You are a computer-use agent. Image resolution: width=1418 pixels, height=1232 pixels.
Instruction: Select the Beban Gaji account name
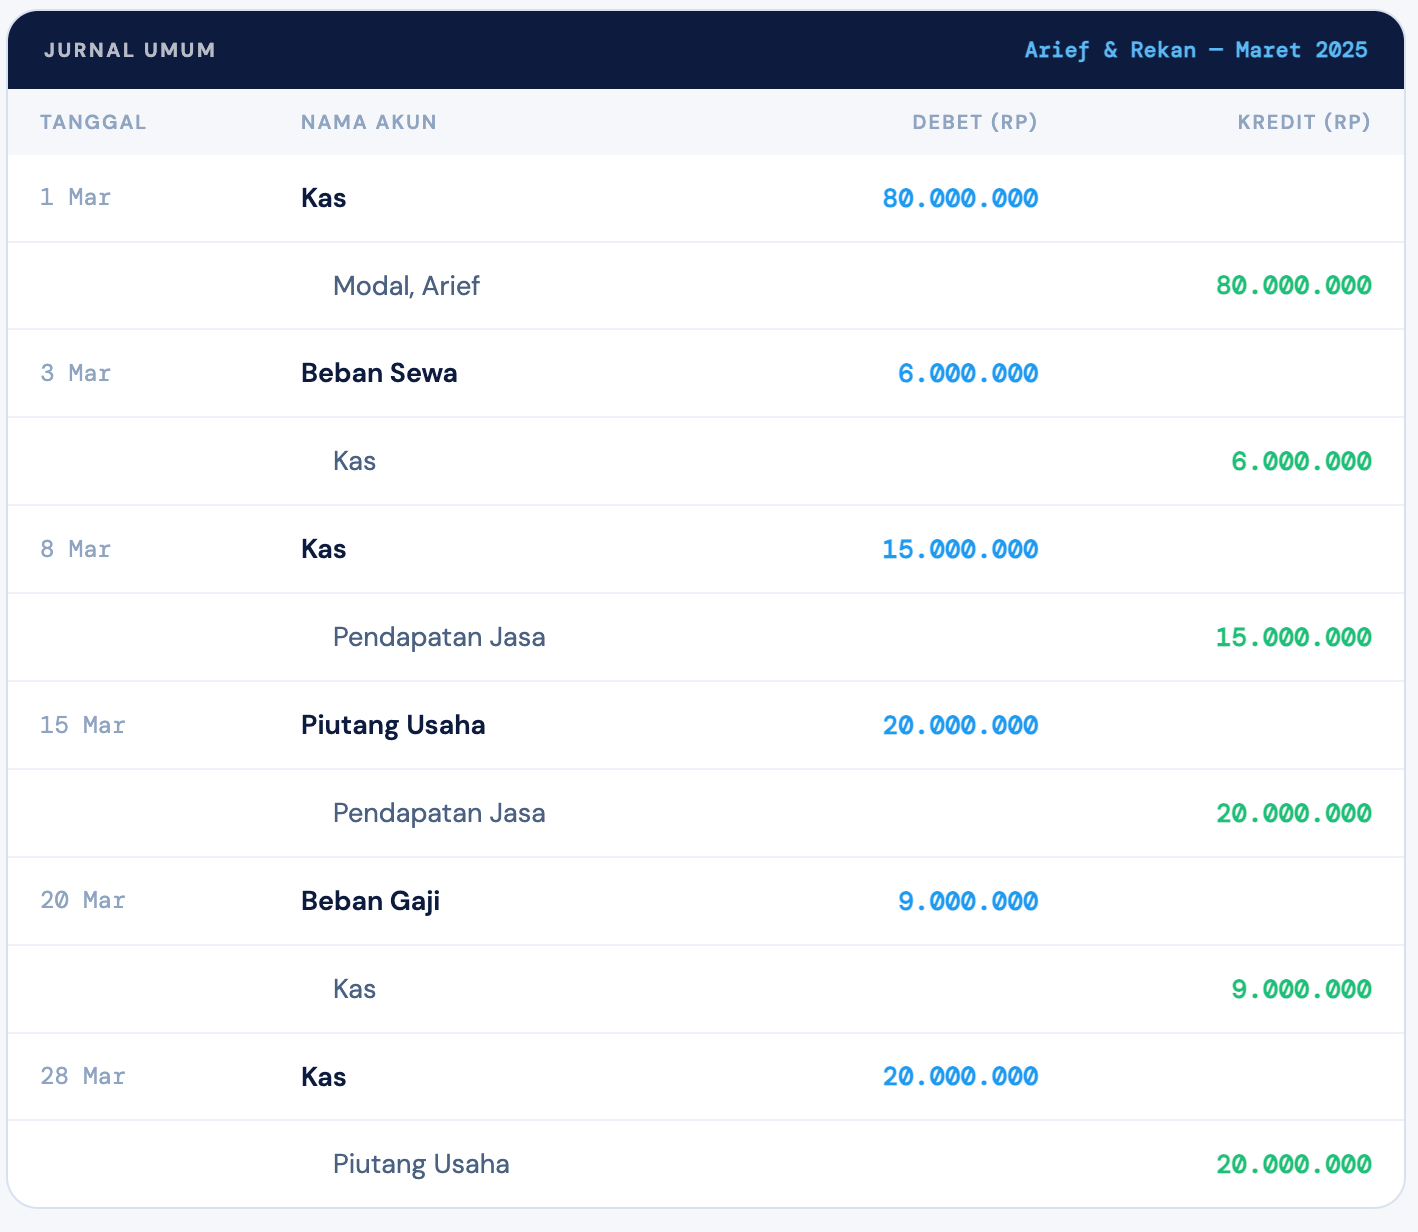370,901
